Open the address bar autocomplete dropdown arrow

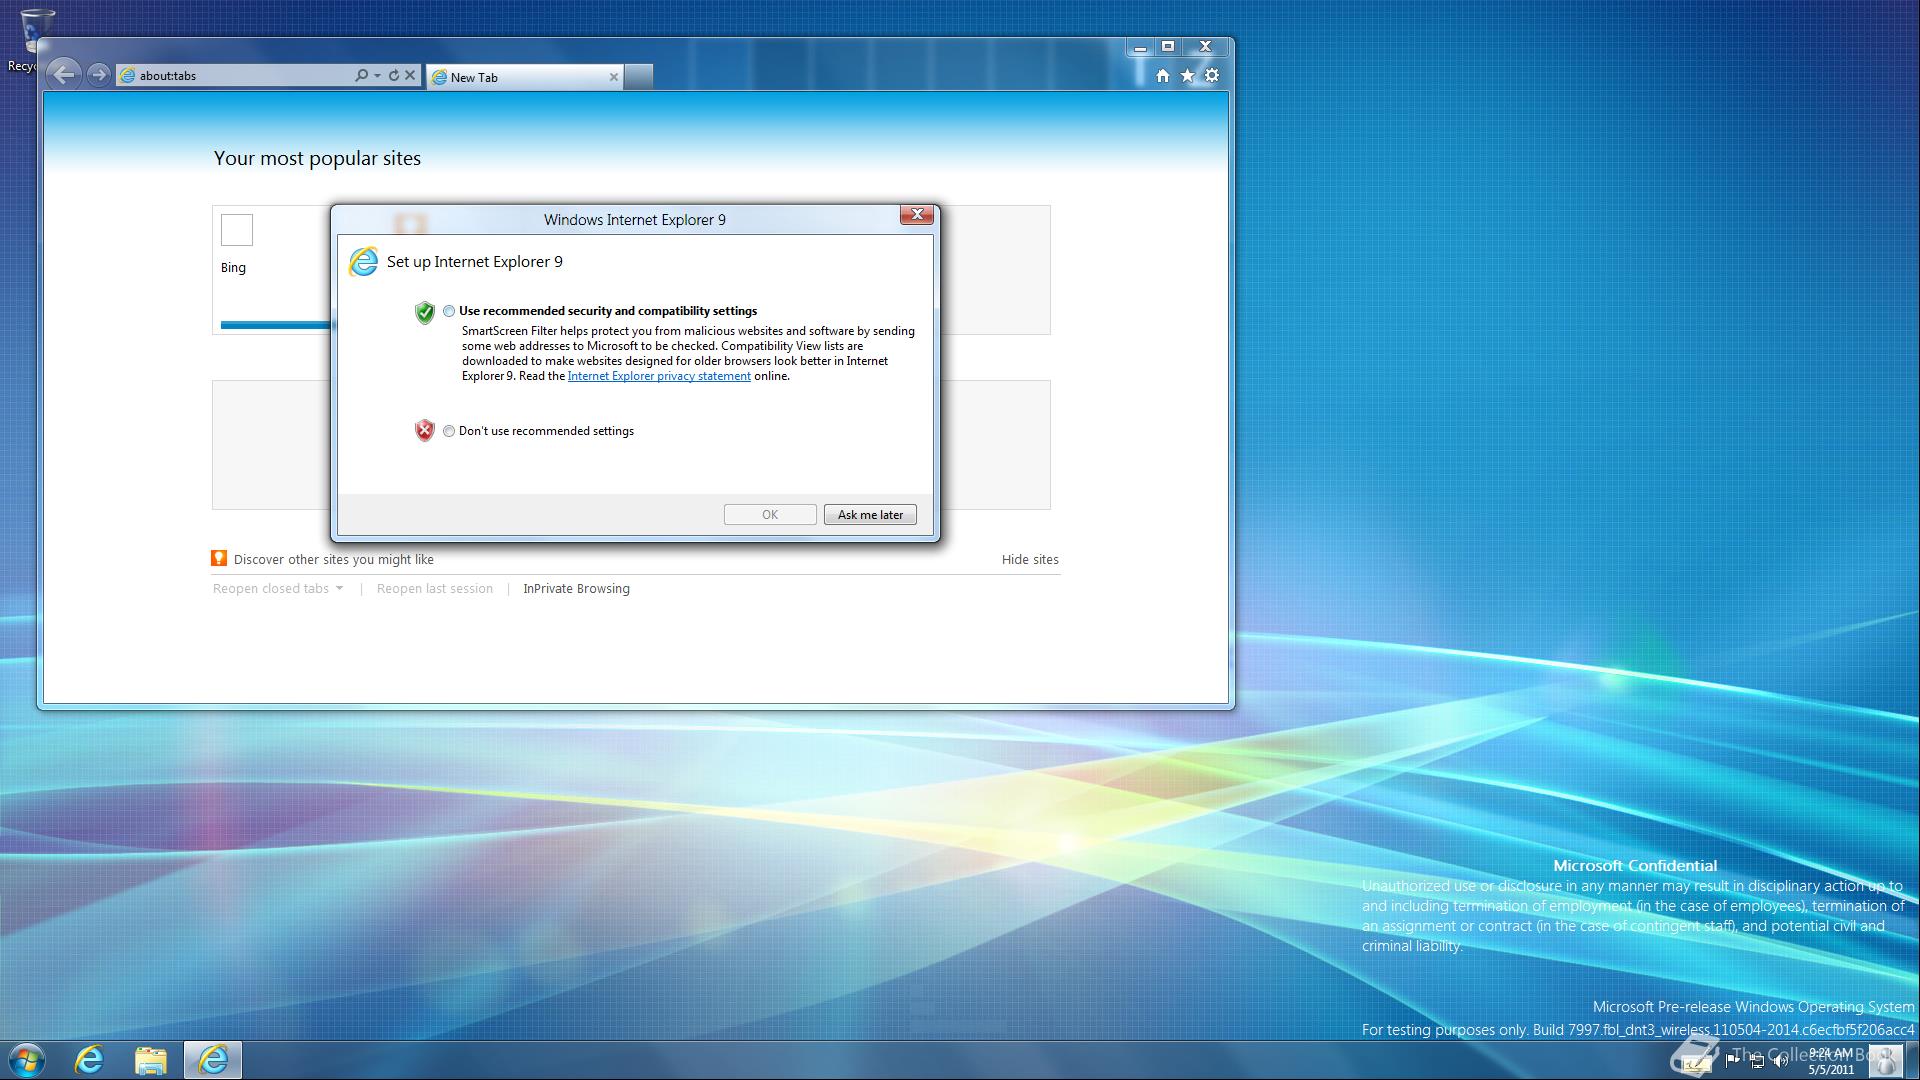pos(377,75)
